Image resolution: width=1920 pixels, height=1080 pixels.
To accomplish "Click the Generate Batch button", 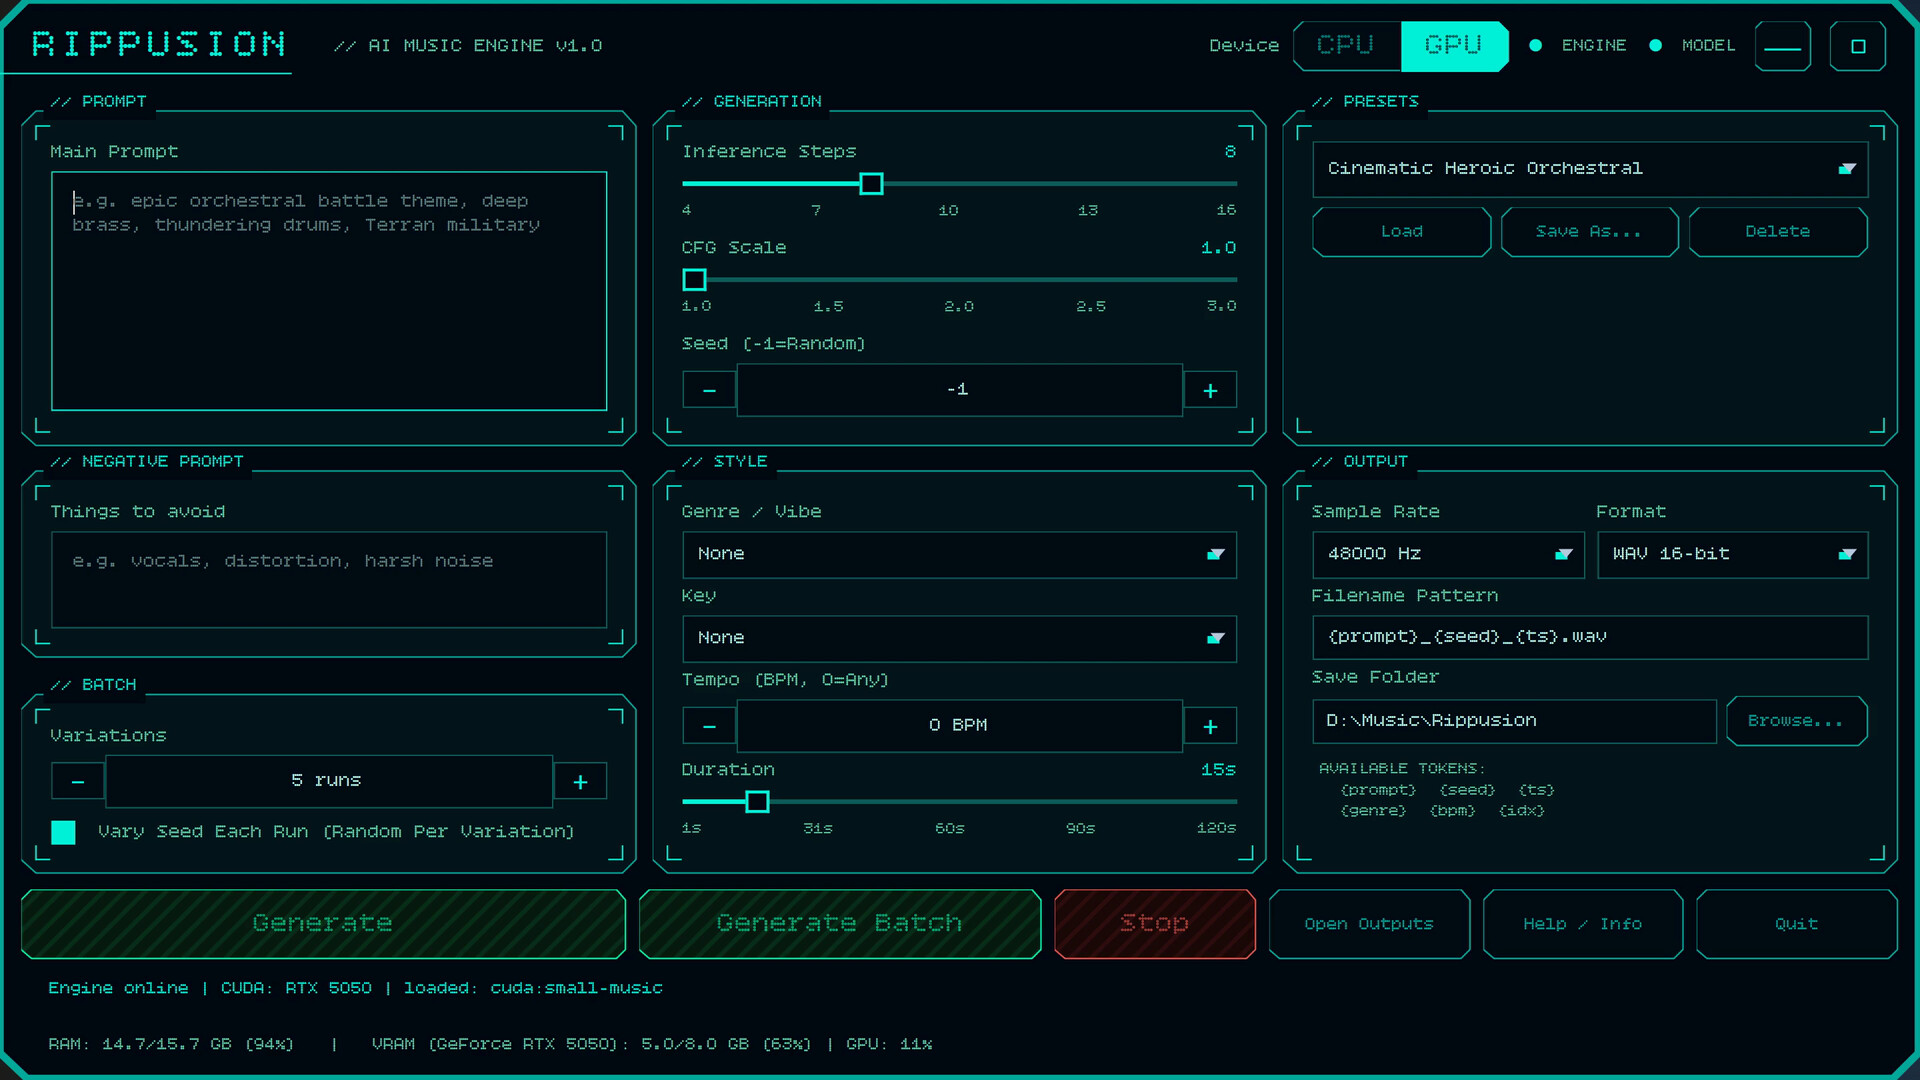I will pos(840,924).
